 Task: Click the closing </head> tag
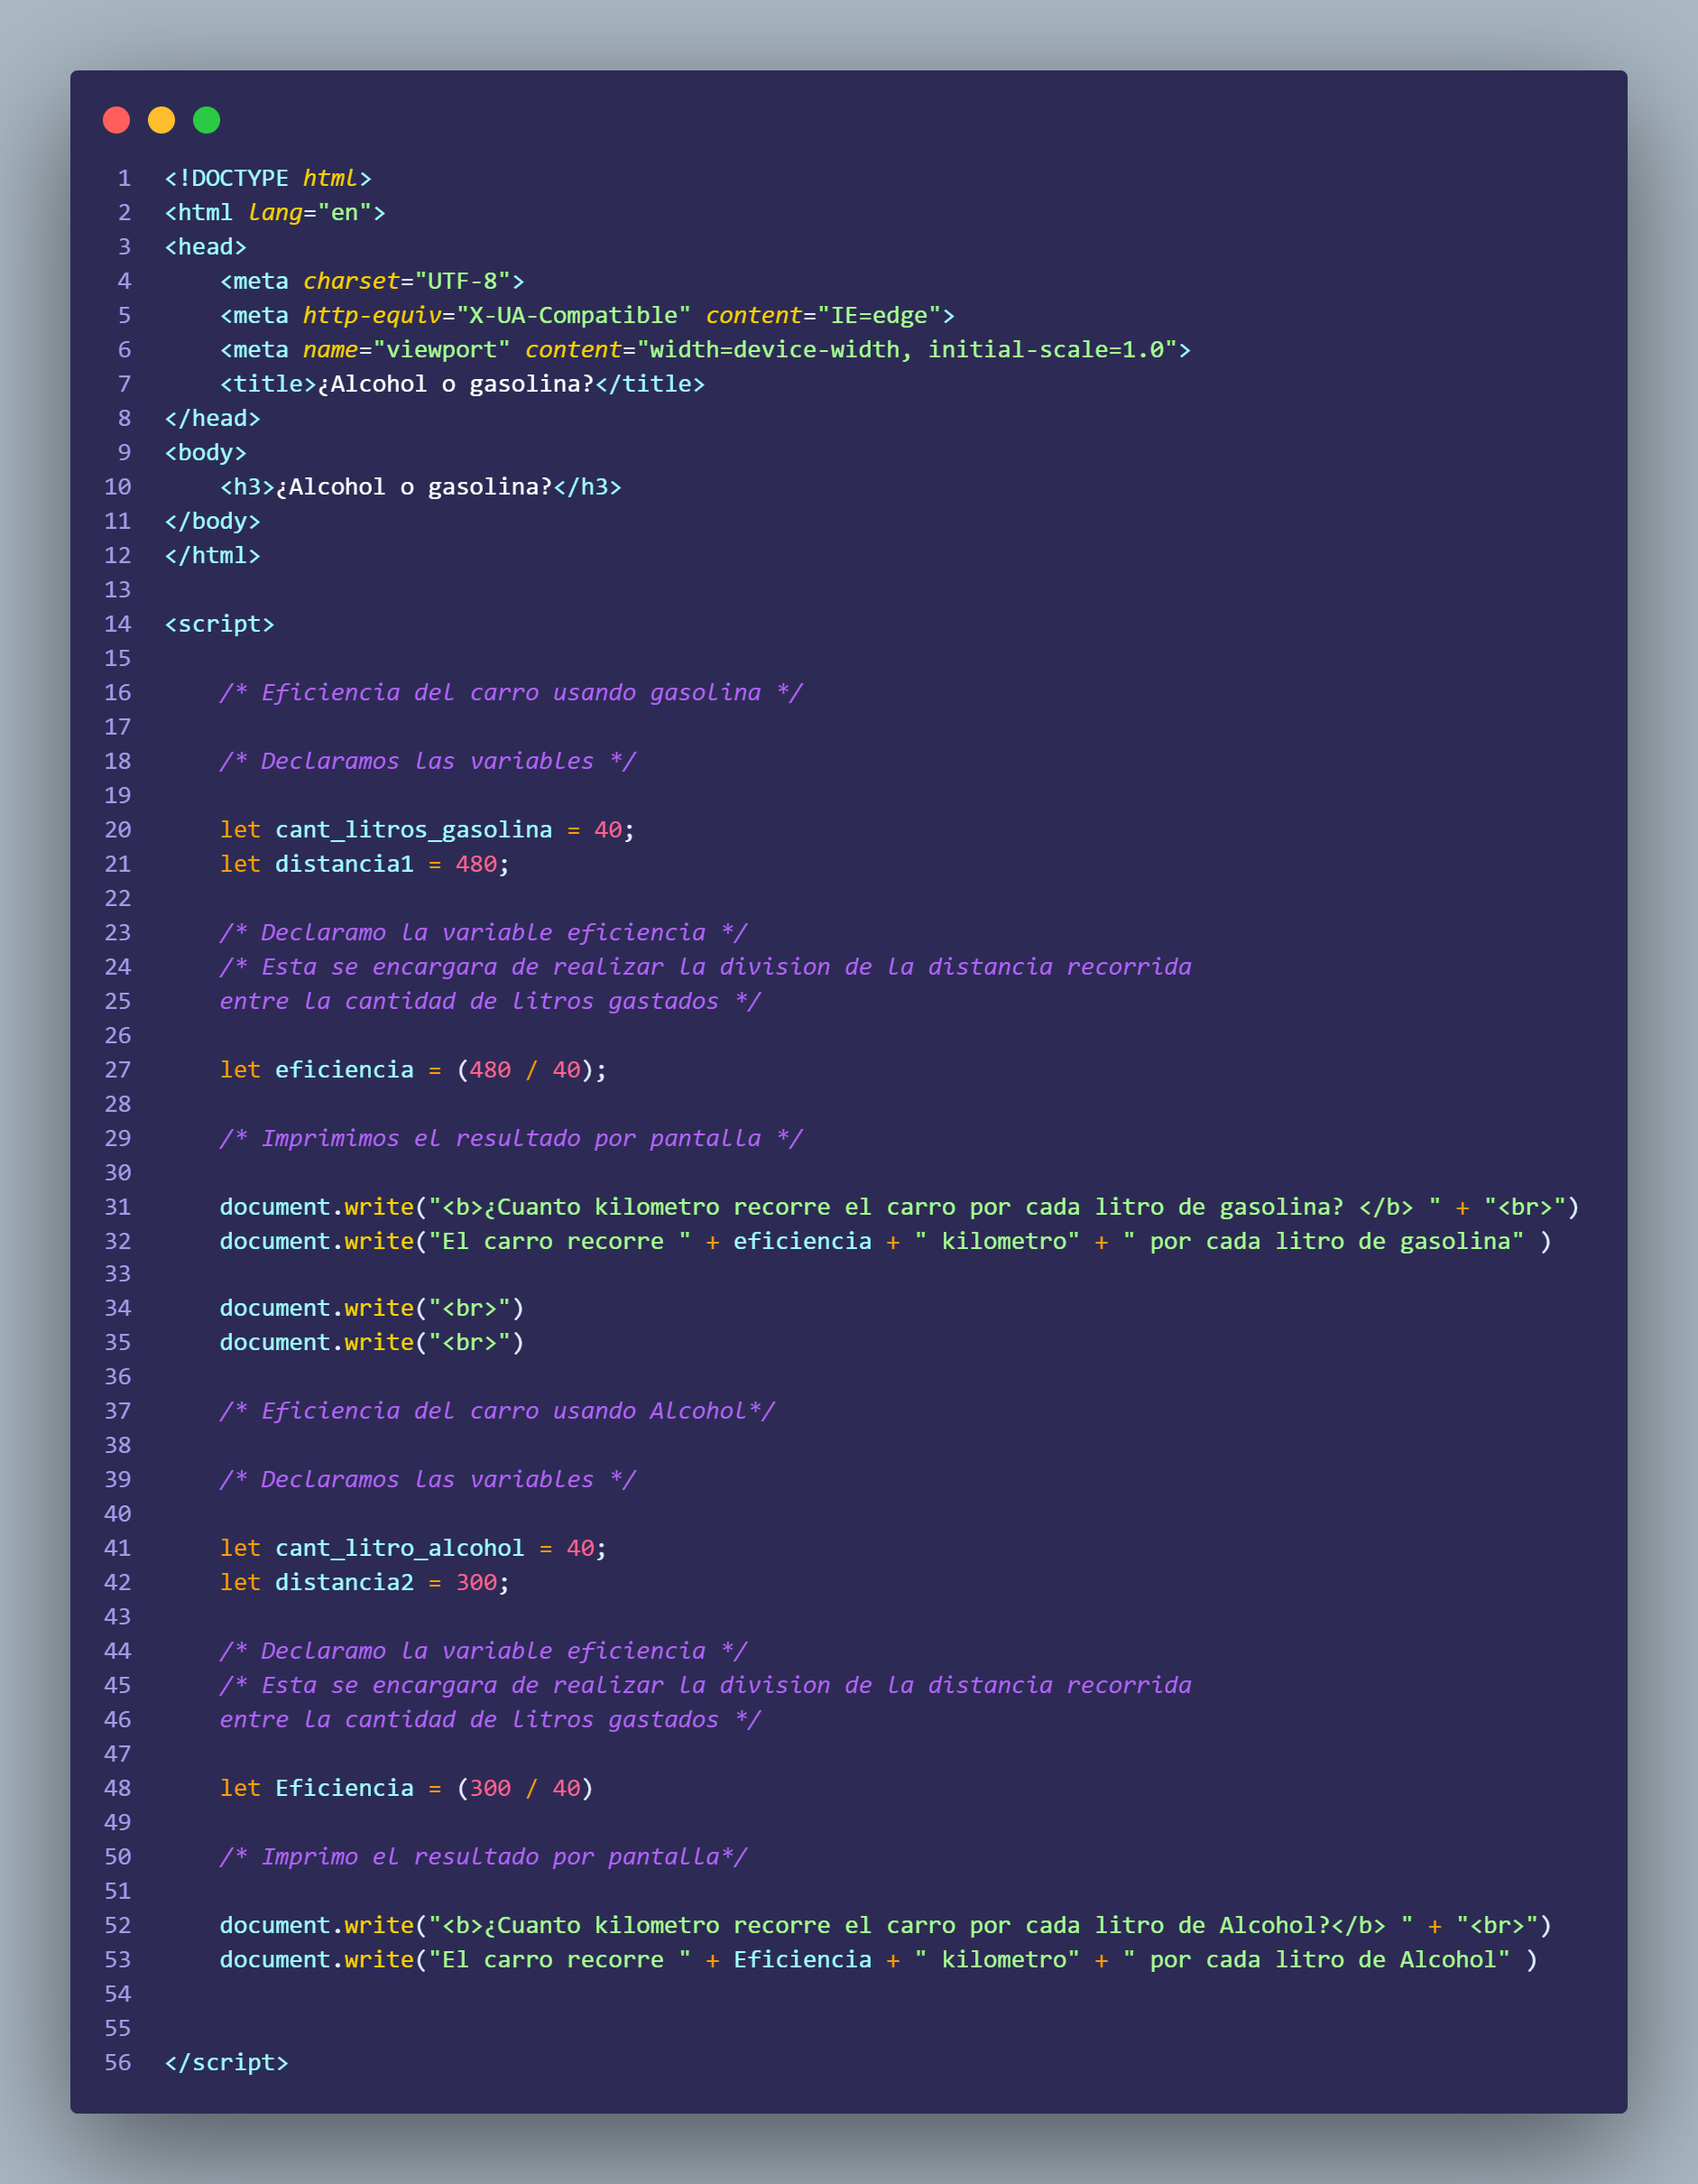point(213,418)
